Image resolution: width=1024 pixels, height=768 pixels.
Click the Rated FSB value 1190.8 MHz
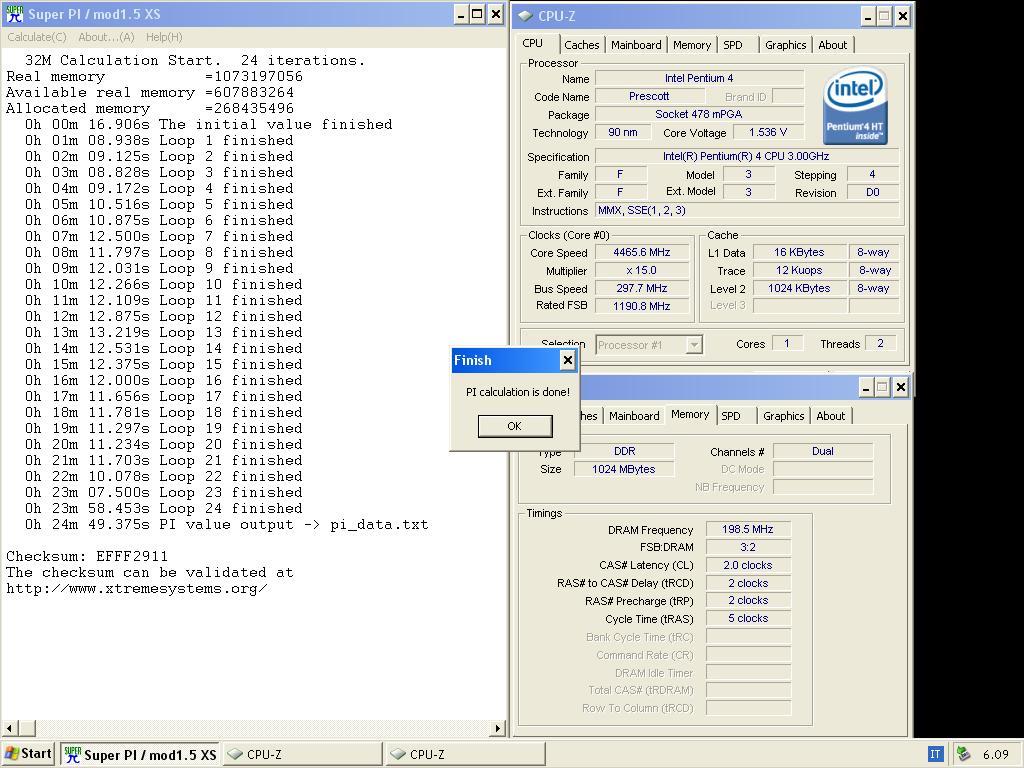pos(641,306)
